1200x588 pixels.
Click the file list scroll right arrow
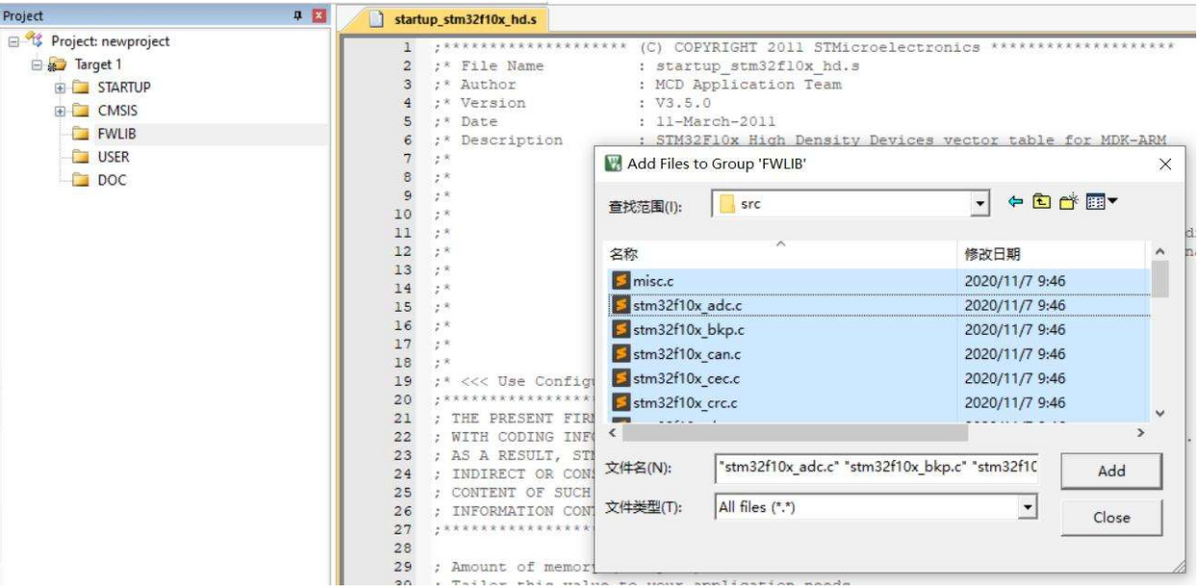pos(1140,433)
